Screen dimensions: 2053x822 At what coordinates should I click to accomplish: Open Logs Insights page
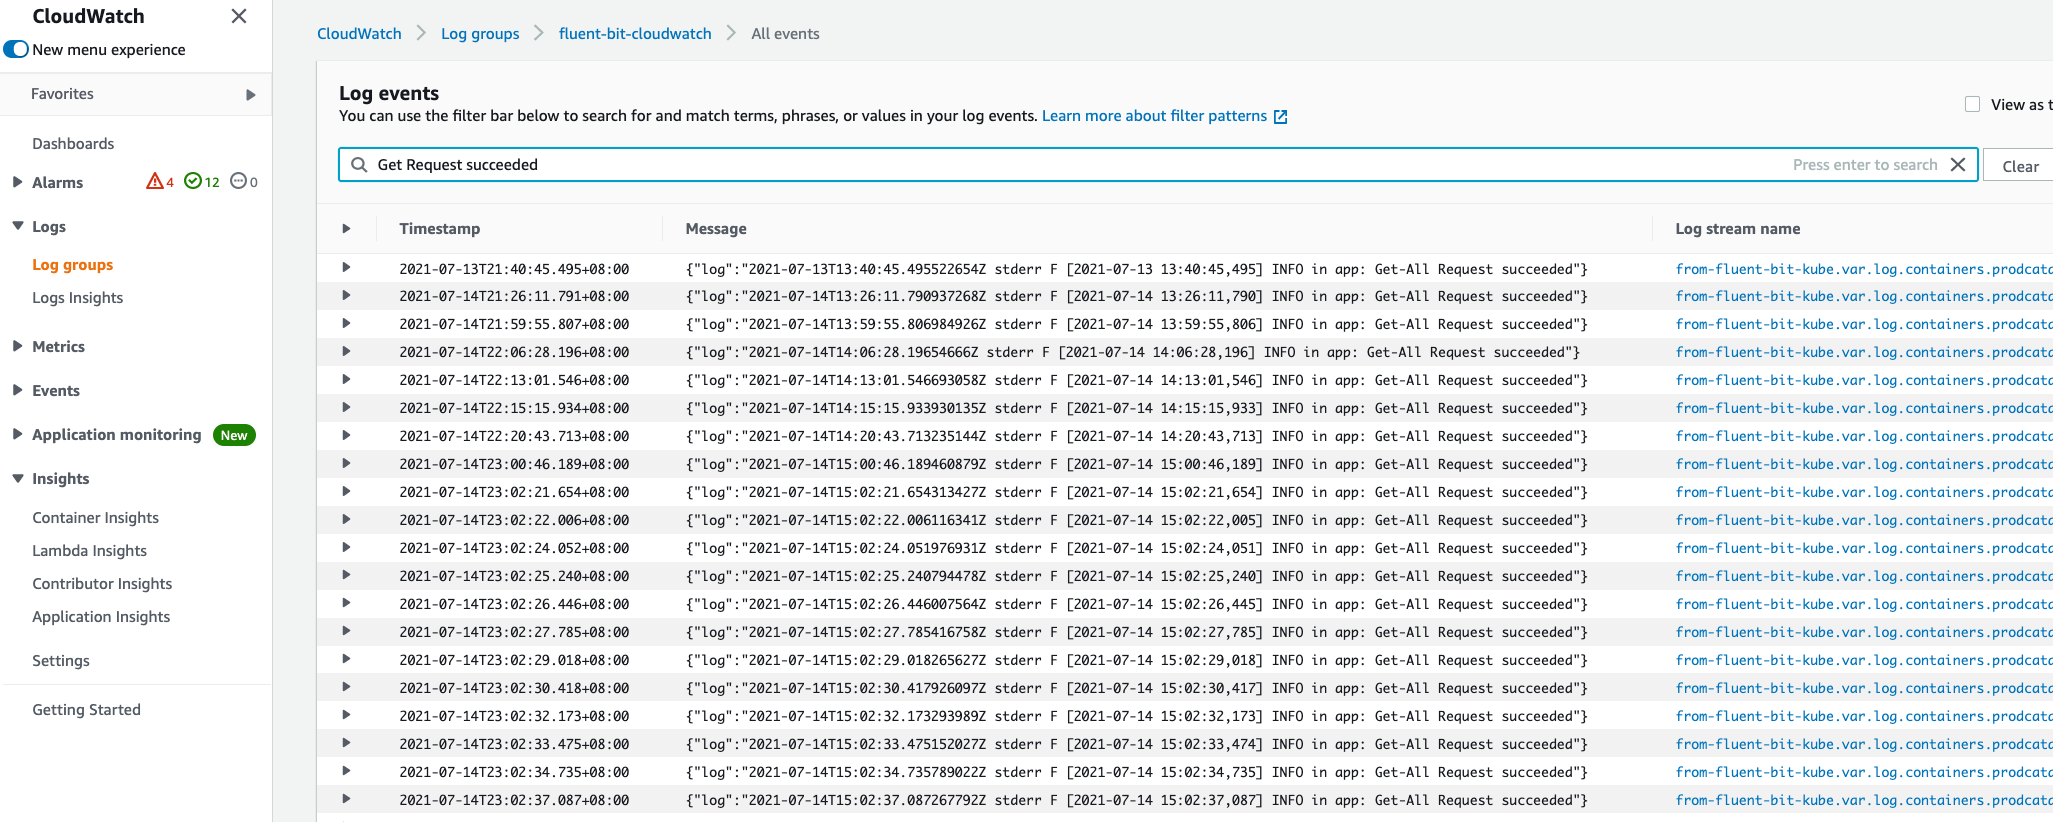[x=77, y=297]
